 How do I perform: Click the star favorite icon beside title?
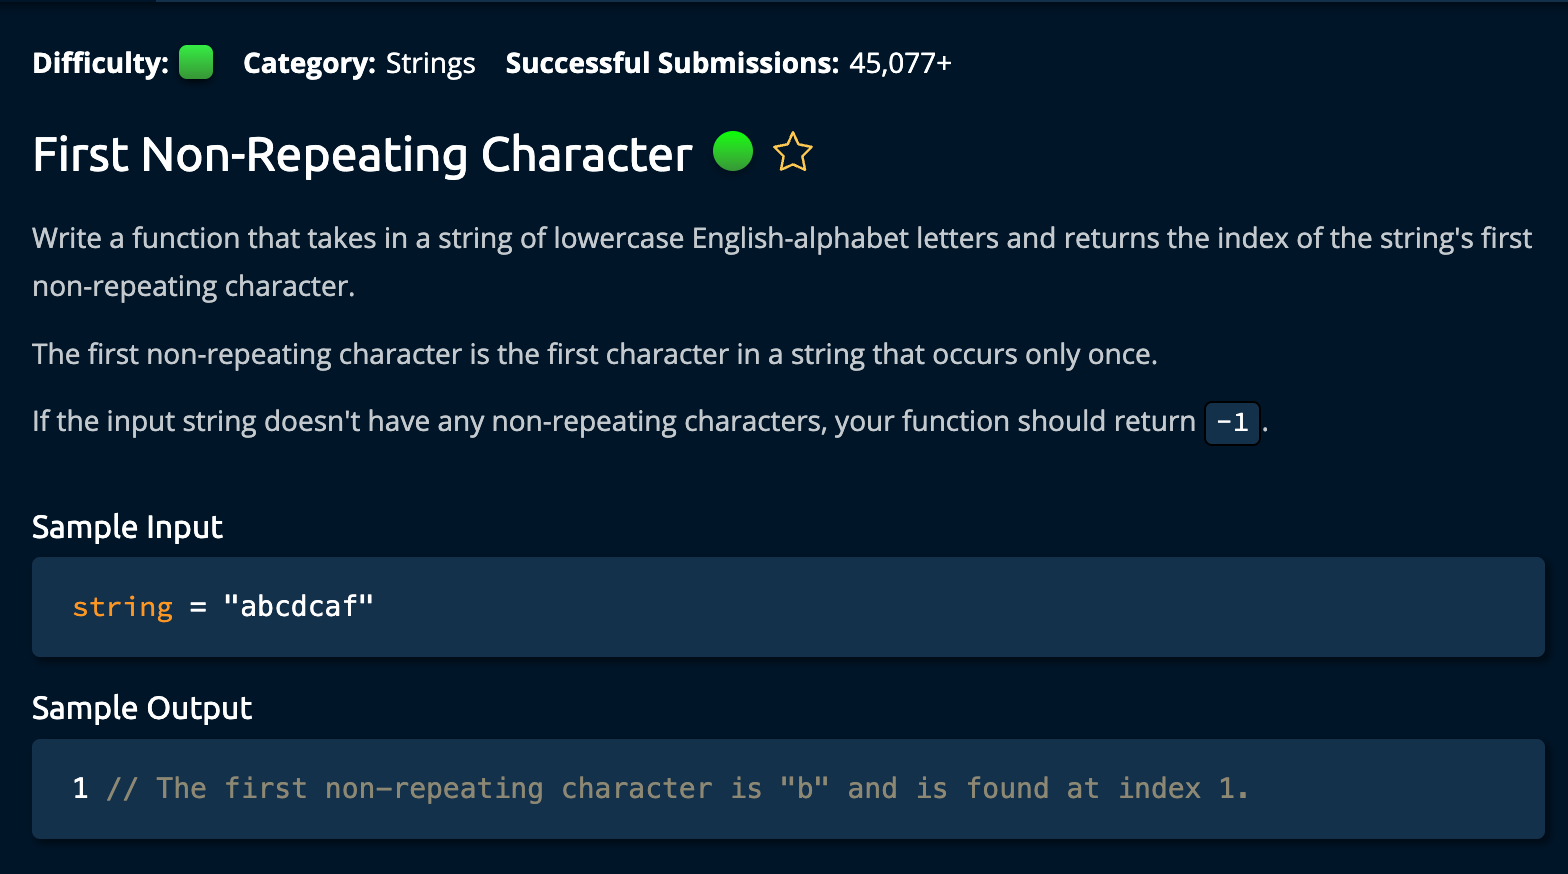[x=792, y=152]
